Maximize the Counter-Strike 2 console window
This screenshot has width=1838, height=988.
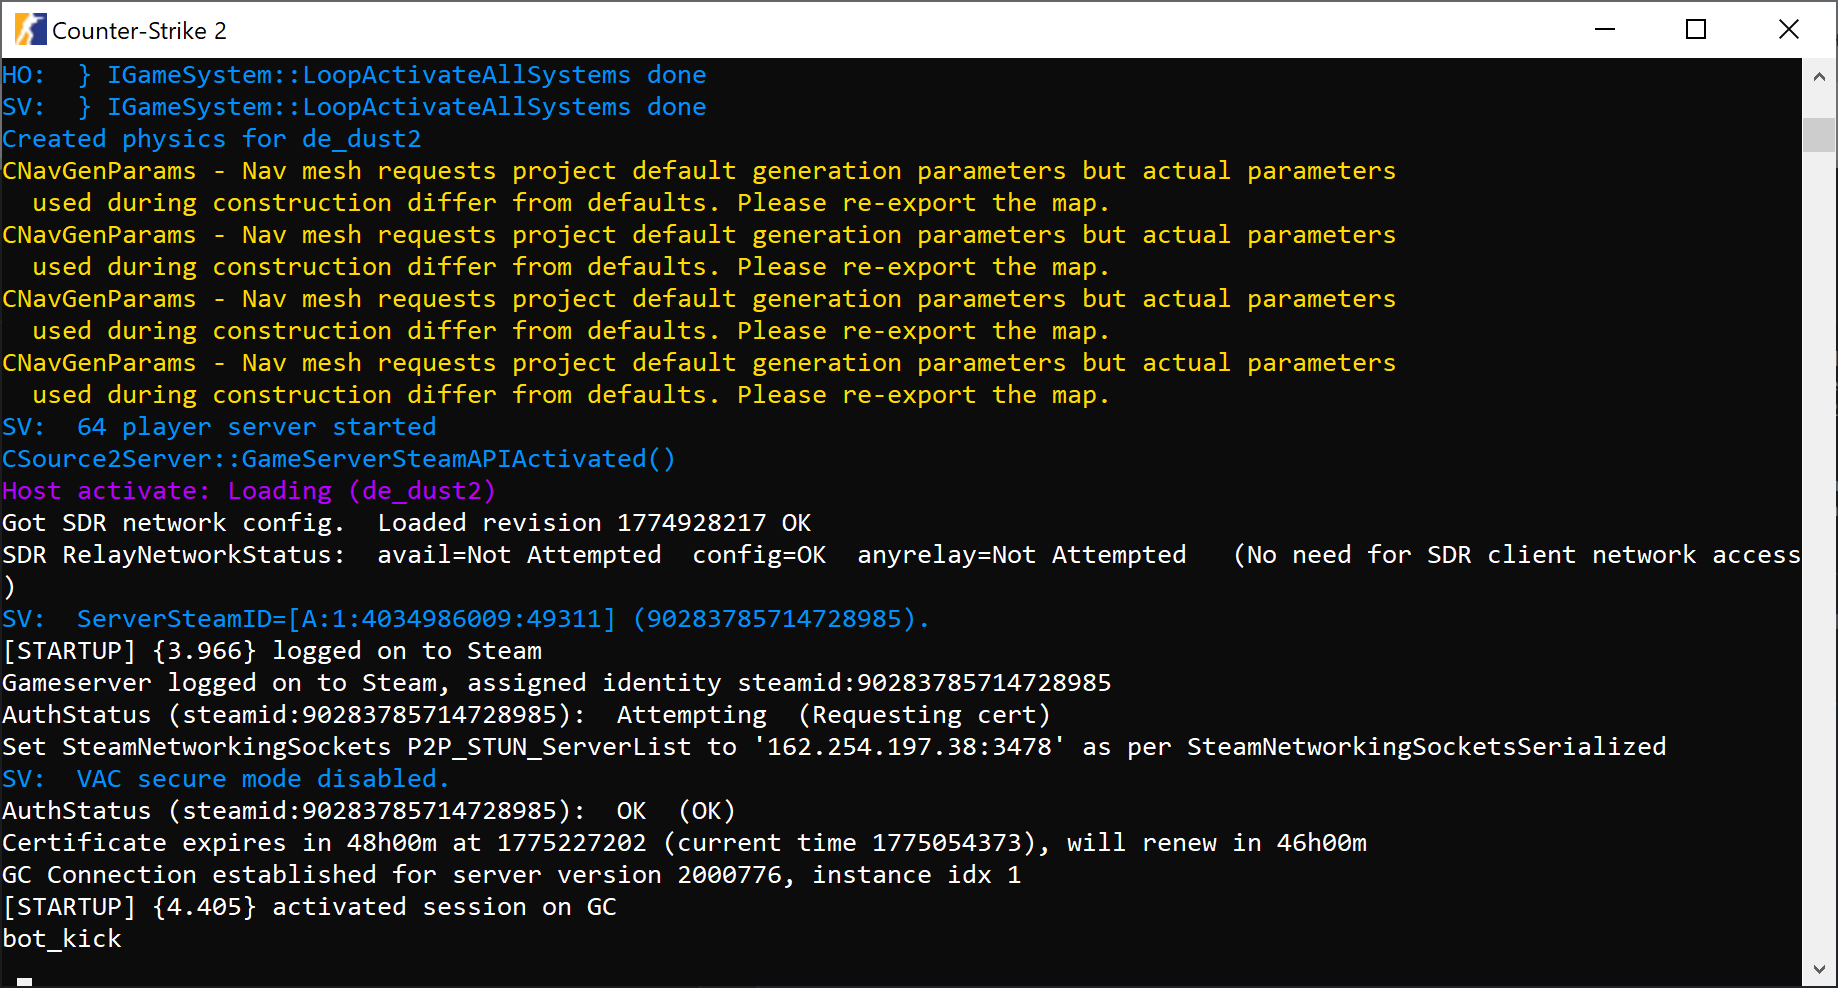click(1696, 30)
